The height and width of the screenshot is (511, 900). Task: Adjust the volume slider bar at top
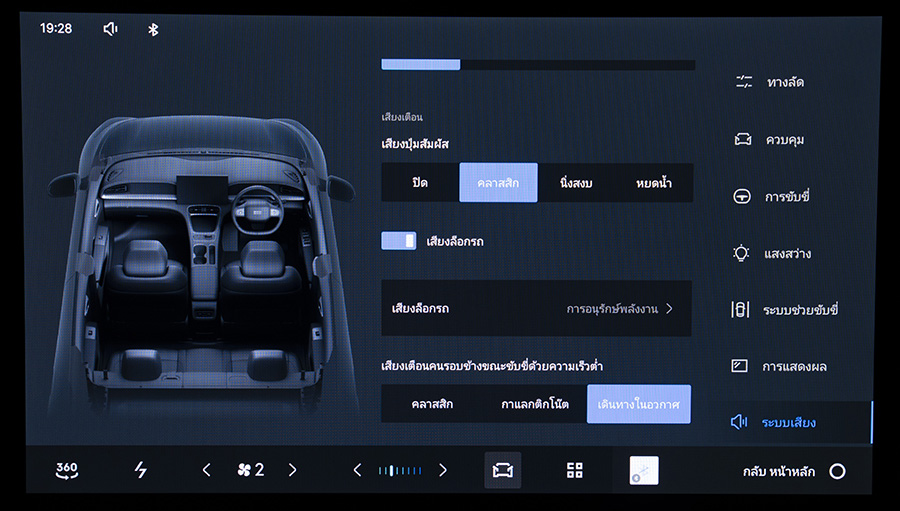point(537,65)
